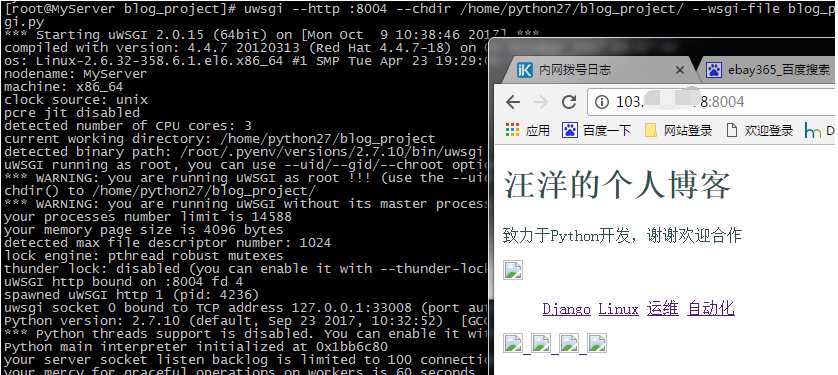Viewport: 838px width, 375px height.
Task: Open the Django link on the blog page
Action: pos(567,309)
